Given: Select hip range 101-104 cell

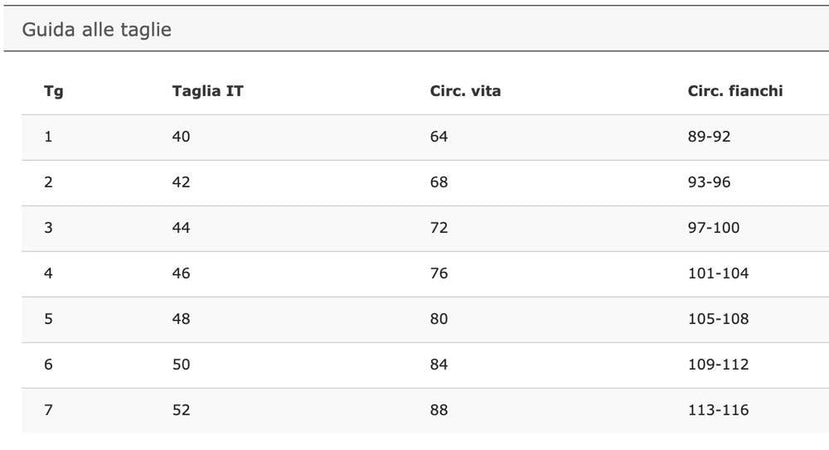Looking at the screenshot, I should point(718,273).
